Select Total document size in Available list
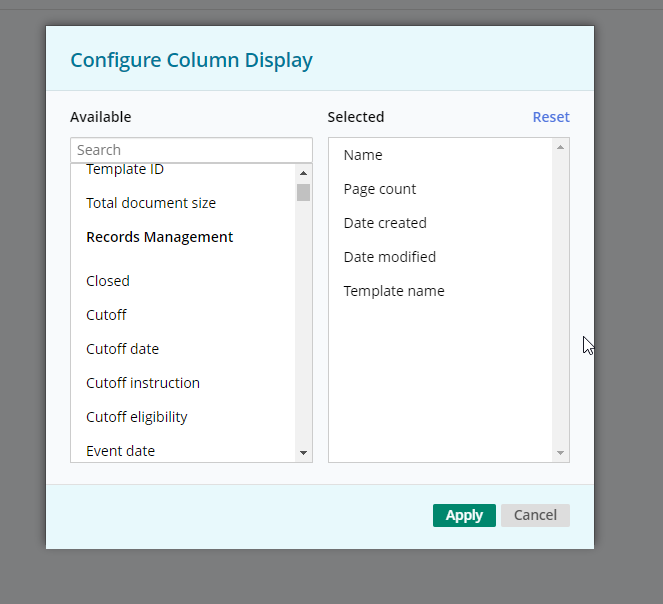This screenshot has width=663, height=604. [x=151, y=203]
